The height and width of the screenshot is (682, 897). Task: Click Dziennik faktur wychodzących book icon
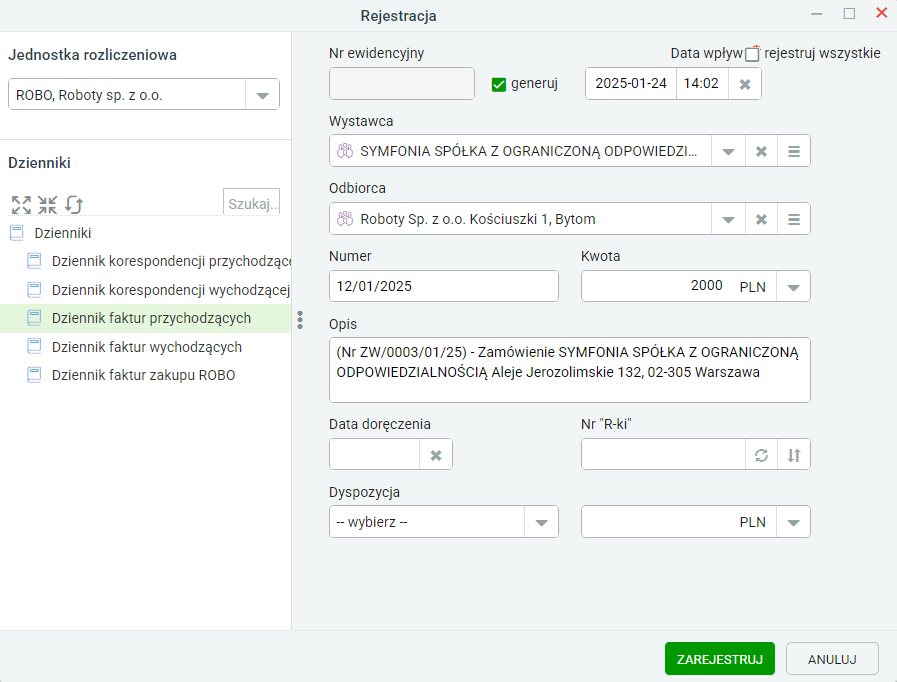34,346
